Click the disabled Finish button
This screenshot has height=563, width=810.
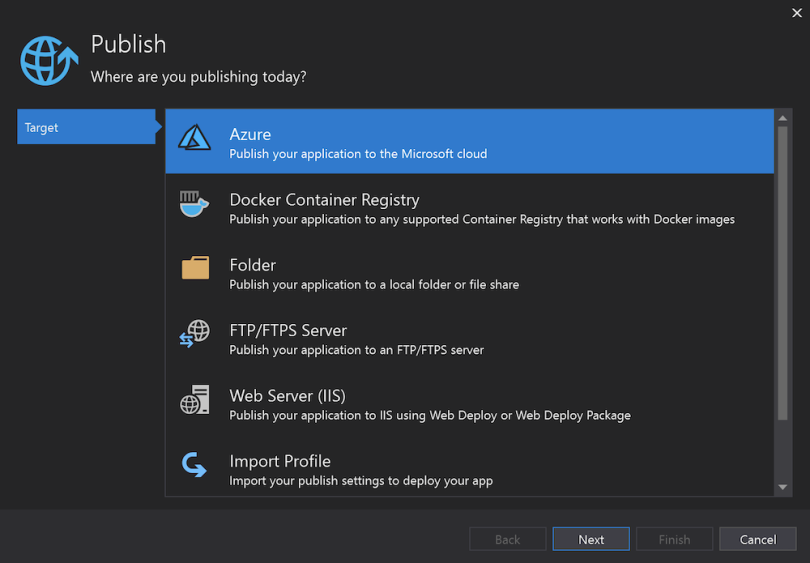point(674,539)
